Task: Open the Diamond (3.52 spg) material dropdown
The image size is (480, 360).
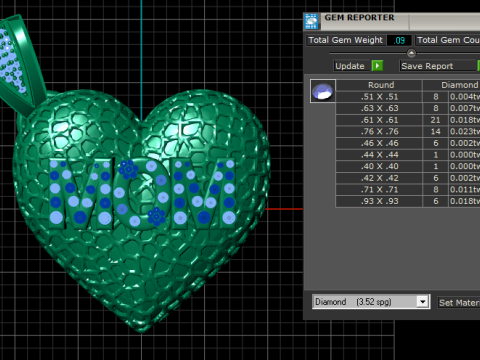Action: coord(422,302)
